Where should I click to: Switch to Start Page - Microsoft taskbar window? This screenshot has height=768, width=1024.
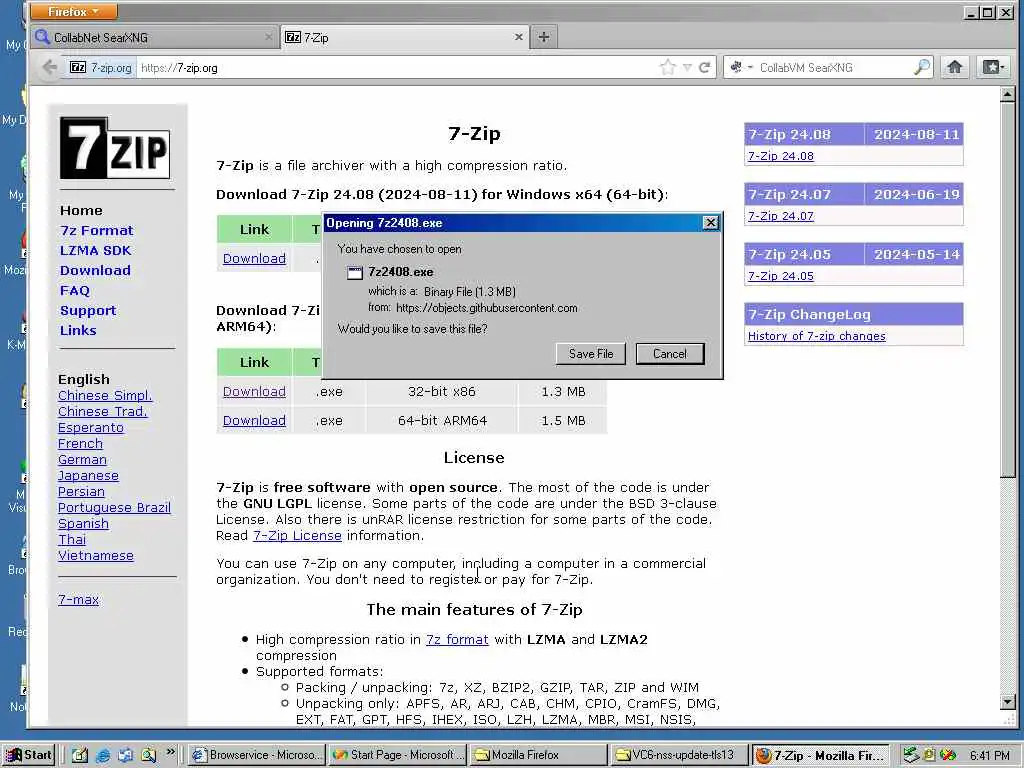(x=398, y=755)
